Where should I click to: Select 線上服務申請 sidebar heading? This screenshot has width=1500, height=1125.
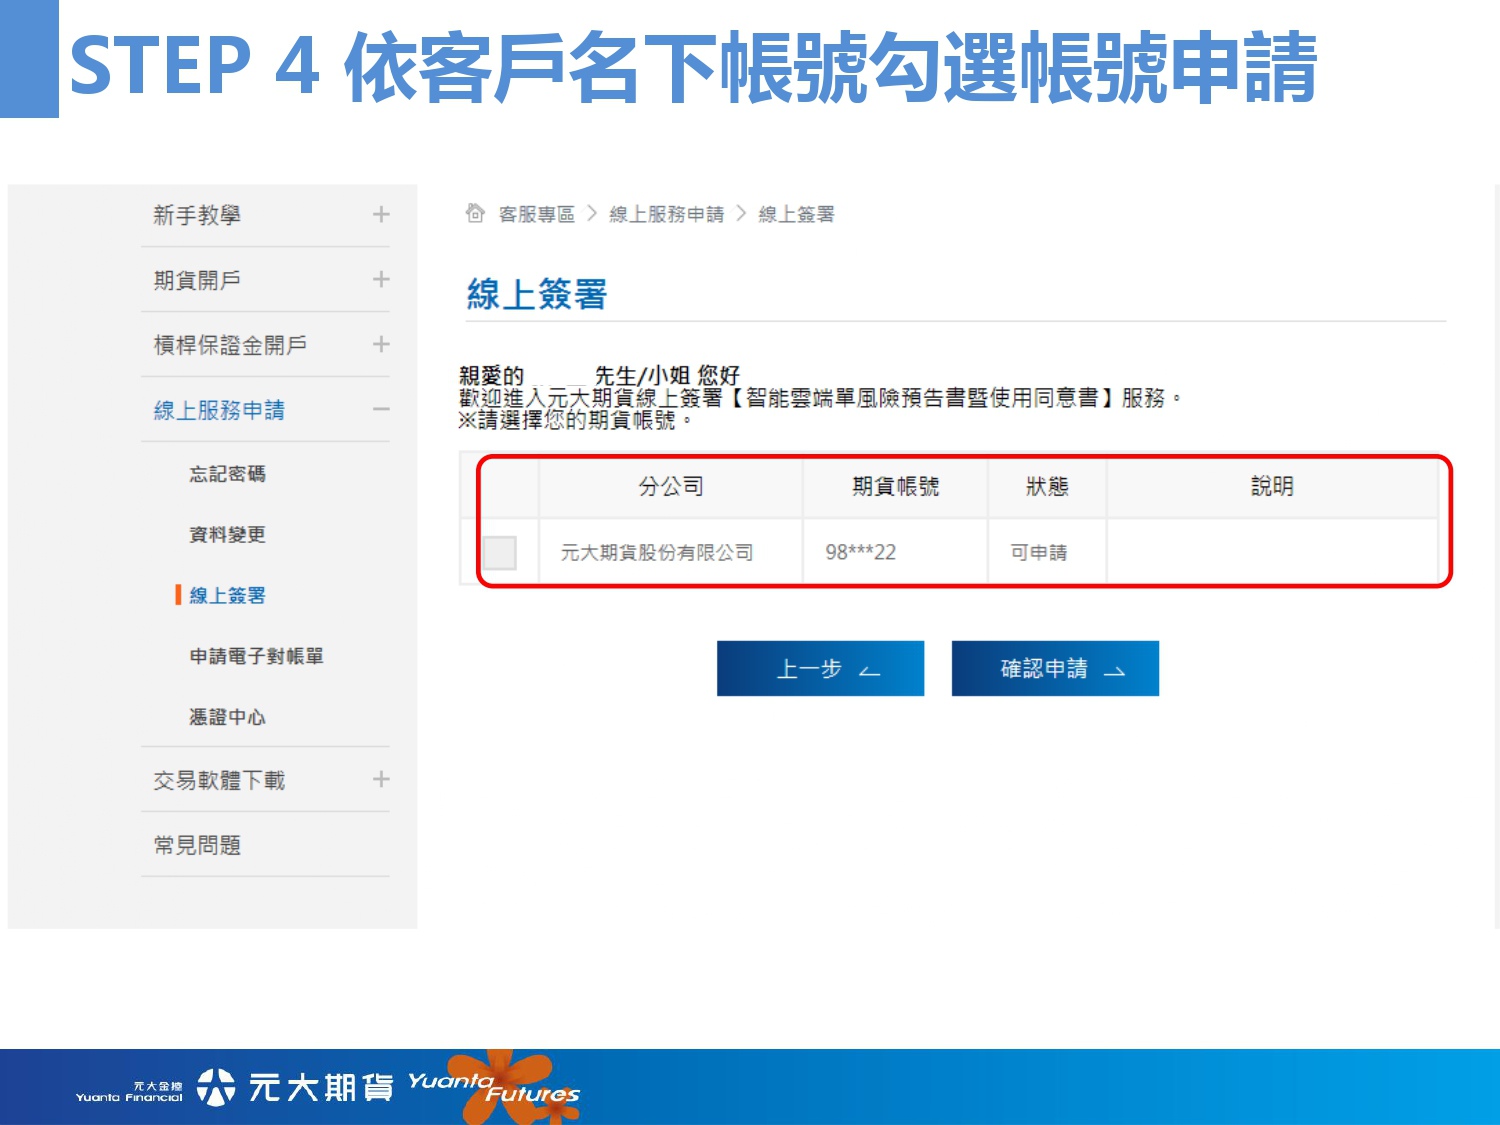click(219, 410)
